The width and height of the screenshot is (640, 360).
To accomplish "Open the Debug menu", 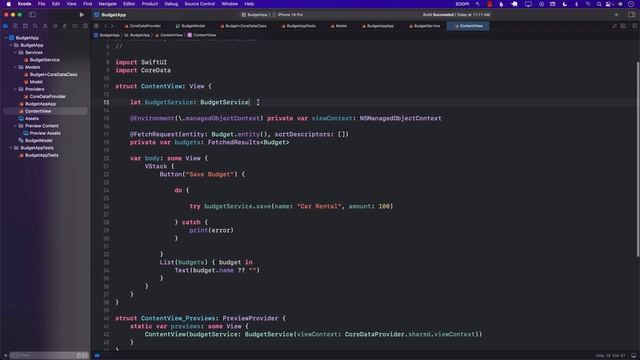I will [x=171, y=4].
